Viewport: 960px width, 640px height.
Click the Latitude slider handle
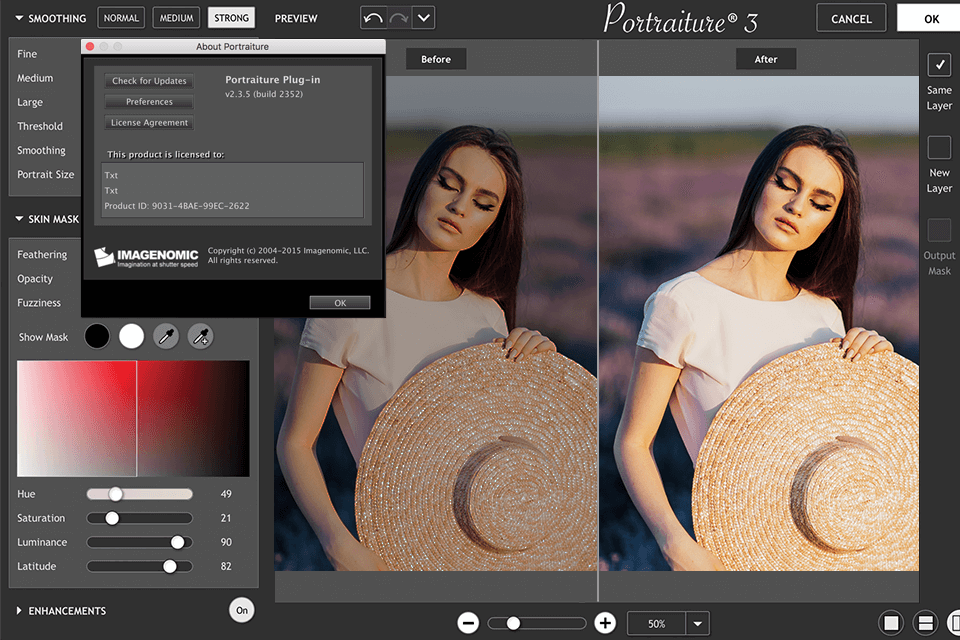click(170, 567)
